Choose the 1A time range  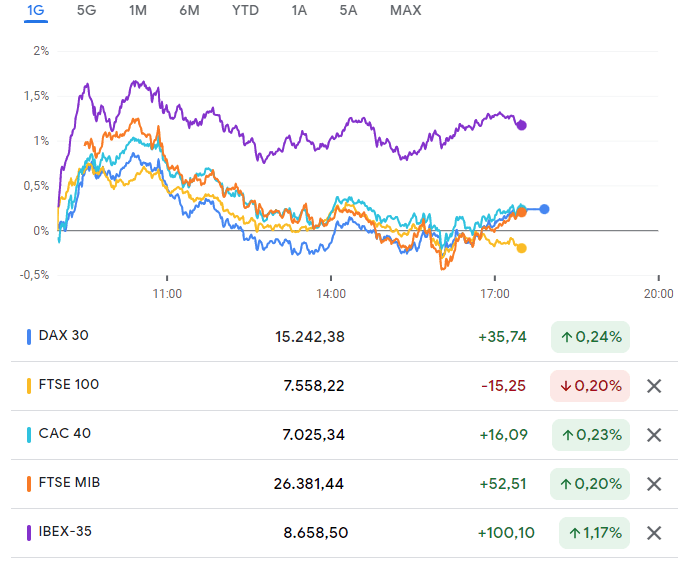[299, 10]
